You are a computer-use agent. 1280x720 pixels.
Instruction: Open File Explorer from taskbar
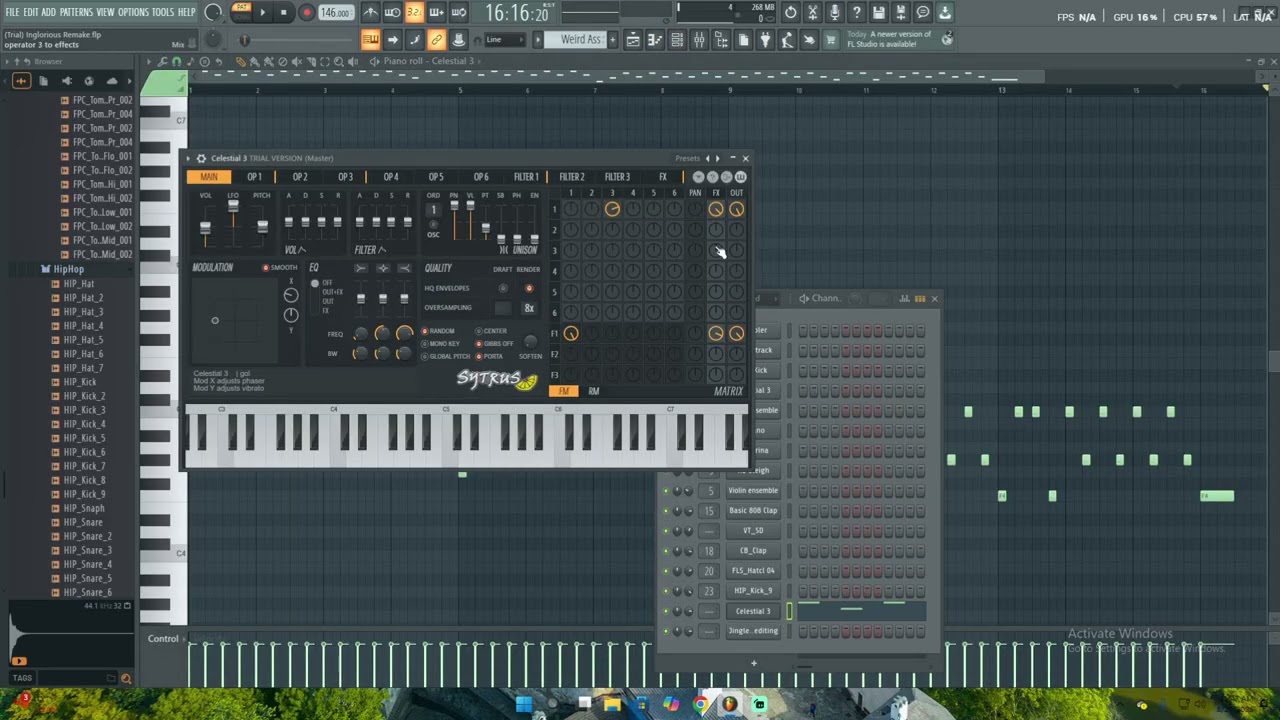click(612, 705)
